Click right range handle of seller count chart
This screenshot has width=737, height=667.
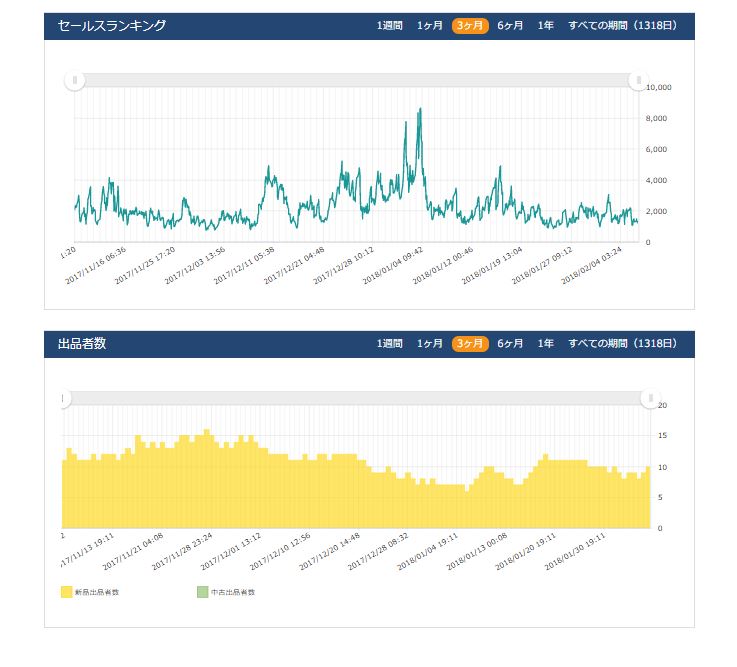click(x=651, y=399)
